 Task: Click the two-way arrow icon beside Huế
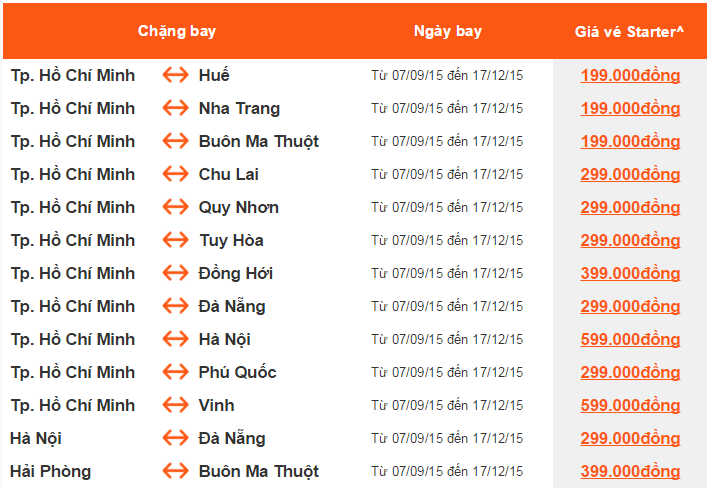[x=176, y=75]
